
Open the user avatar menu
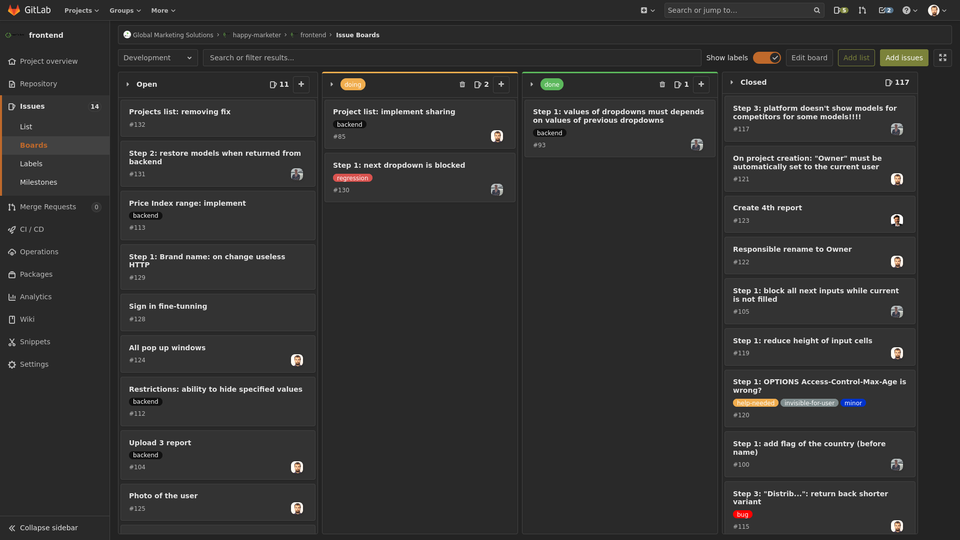pos(937,10)
